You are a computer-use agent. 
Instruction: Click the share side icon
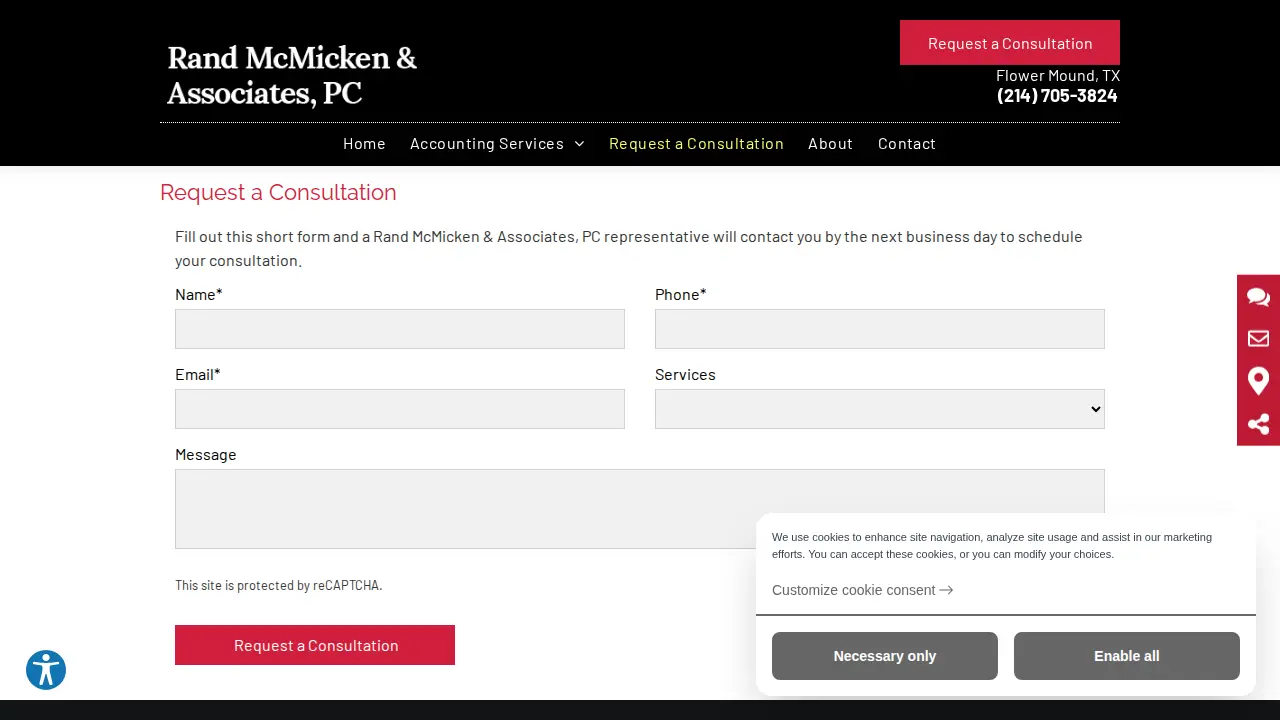(x=1258, y=424)
